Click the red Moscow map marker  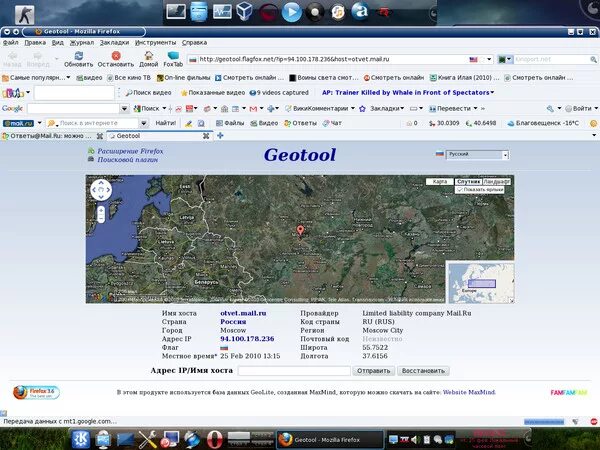pos(300,230)
